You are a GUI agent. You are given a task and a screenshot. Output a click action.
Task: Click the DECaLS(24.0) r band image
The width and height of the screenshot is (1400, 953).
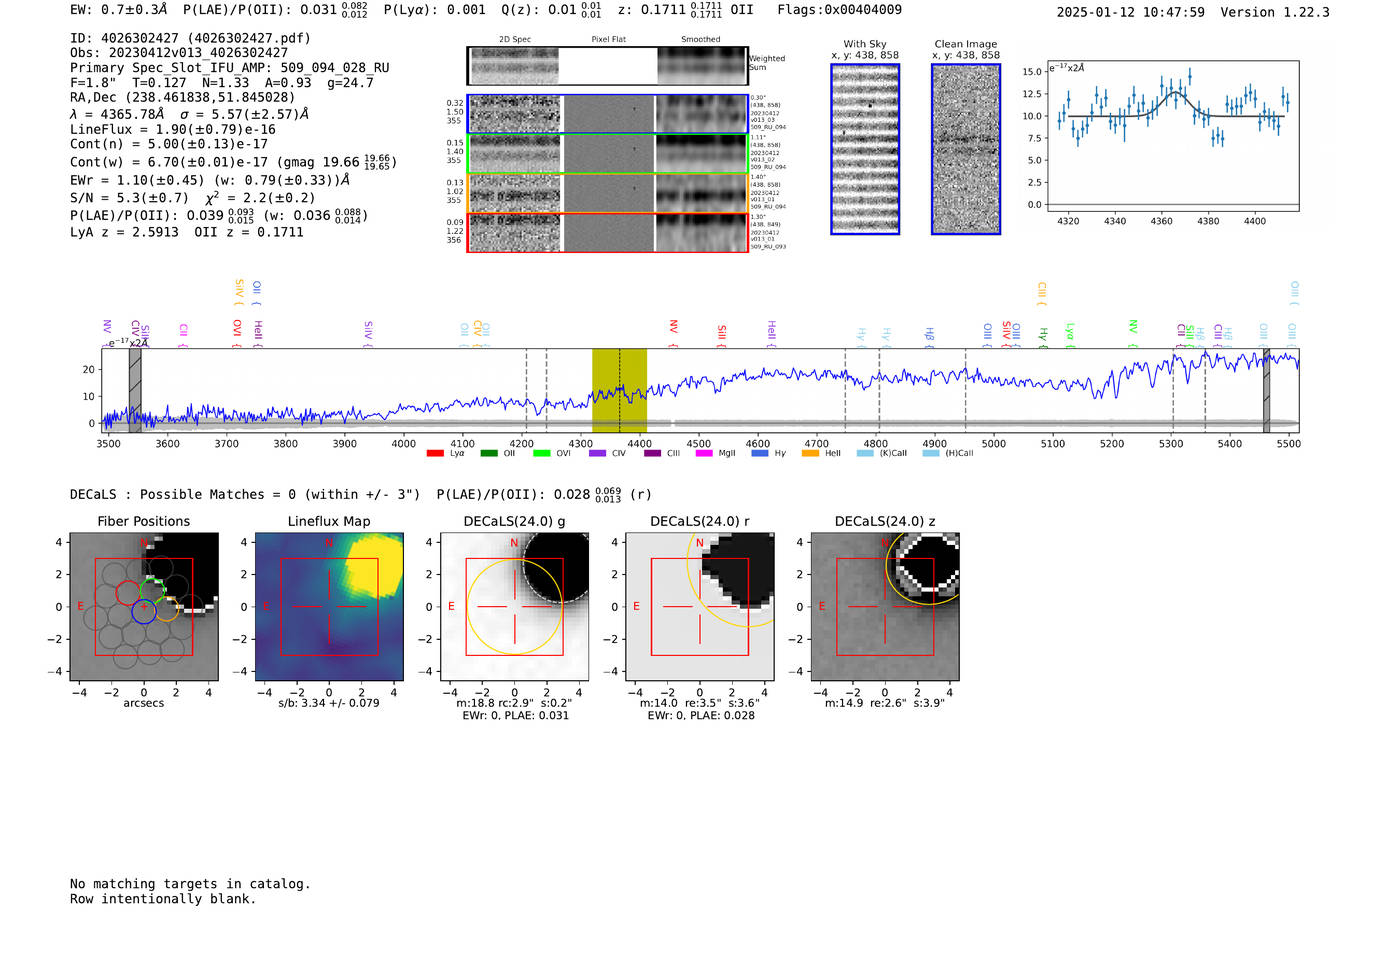click(x=700, y=606)
